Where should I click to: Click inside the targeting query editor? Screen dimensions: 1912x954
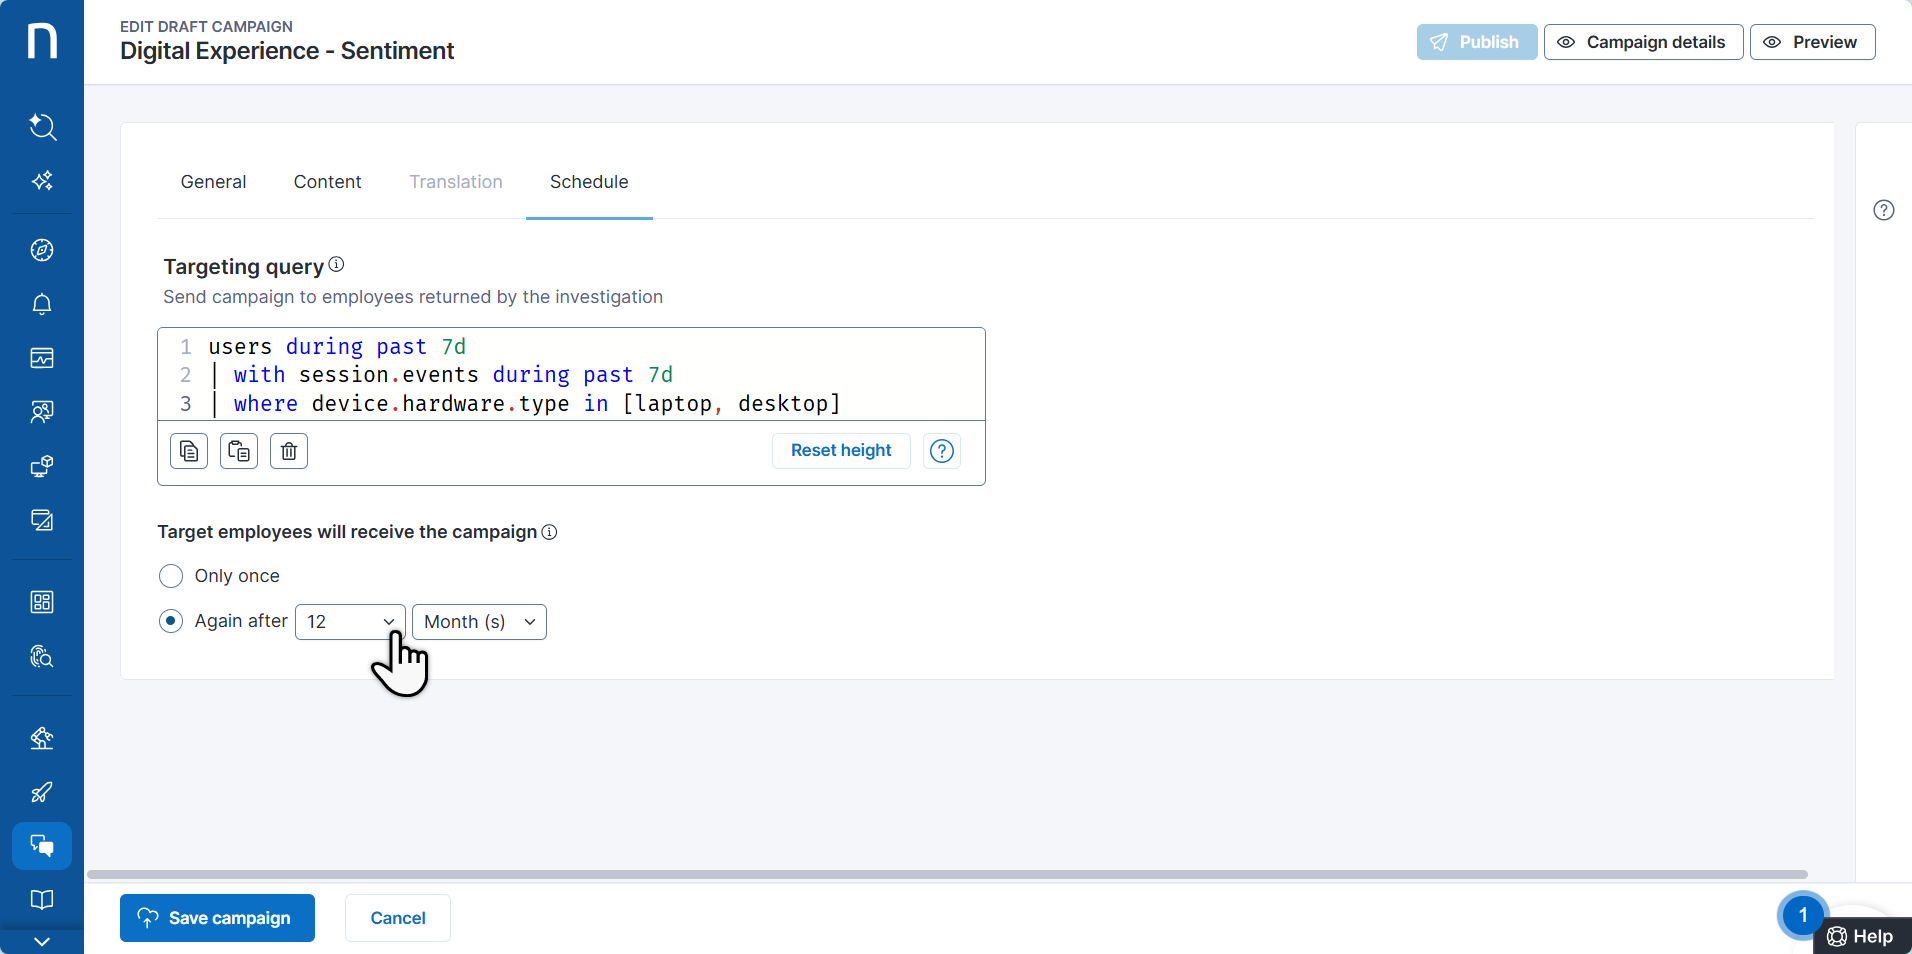click(600, 375)
